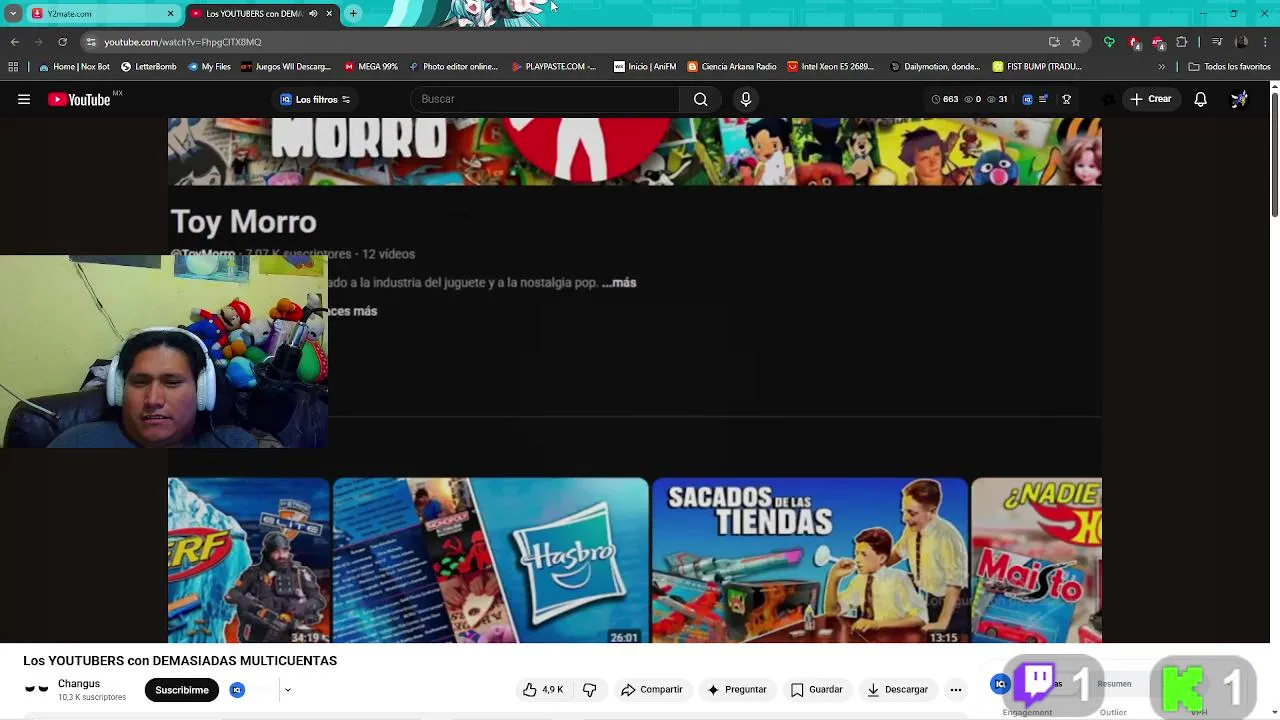Screen dimensions: 1280x720
Task: Reload the page with the refresh icon
Action: (62, 42)
